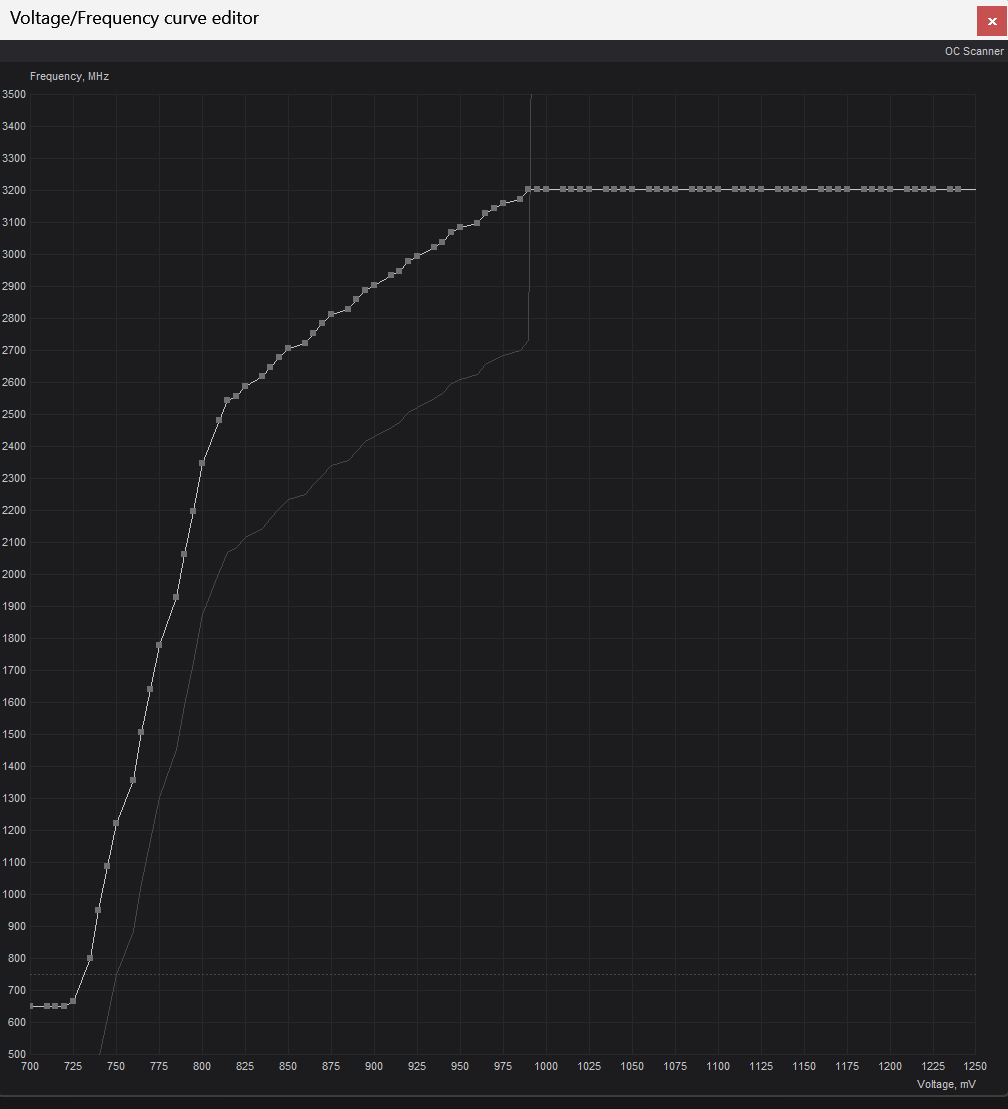Select the curve point at 750 mV near 1225 MHz
Image resolution: width=1008 pixels, height=1109 pixels.
[116, 823]
